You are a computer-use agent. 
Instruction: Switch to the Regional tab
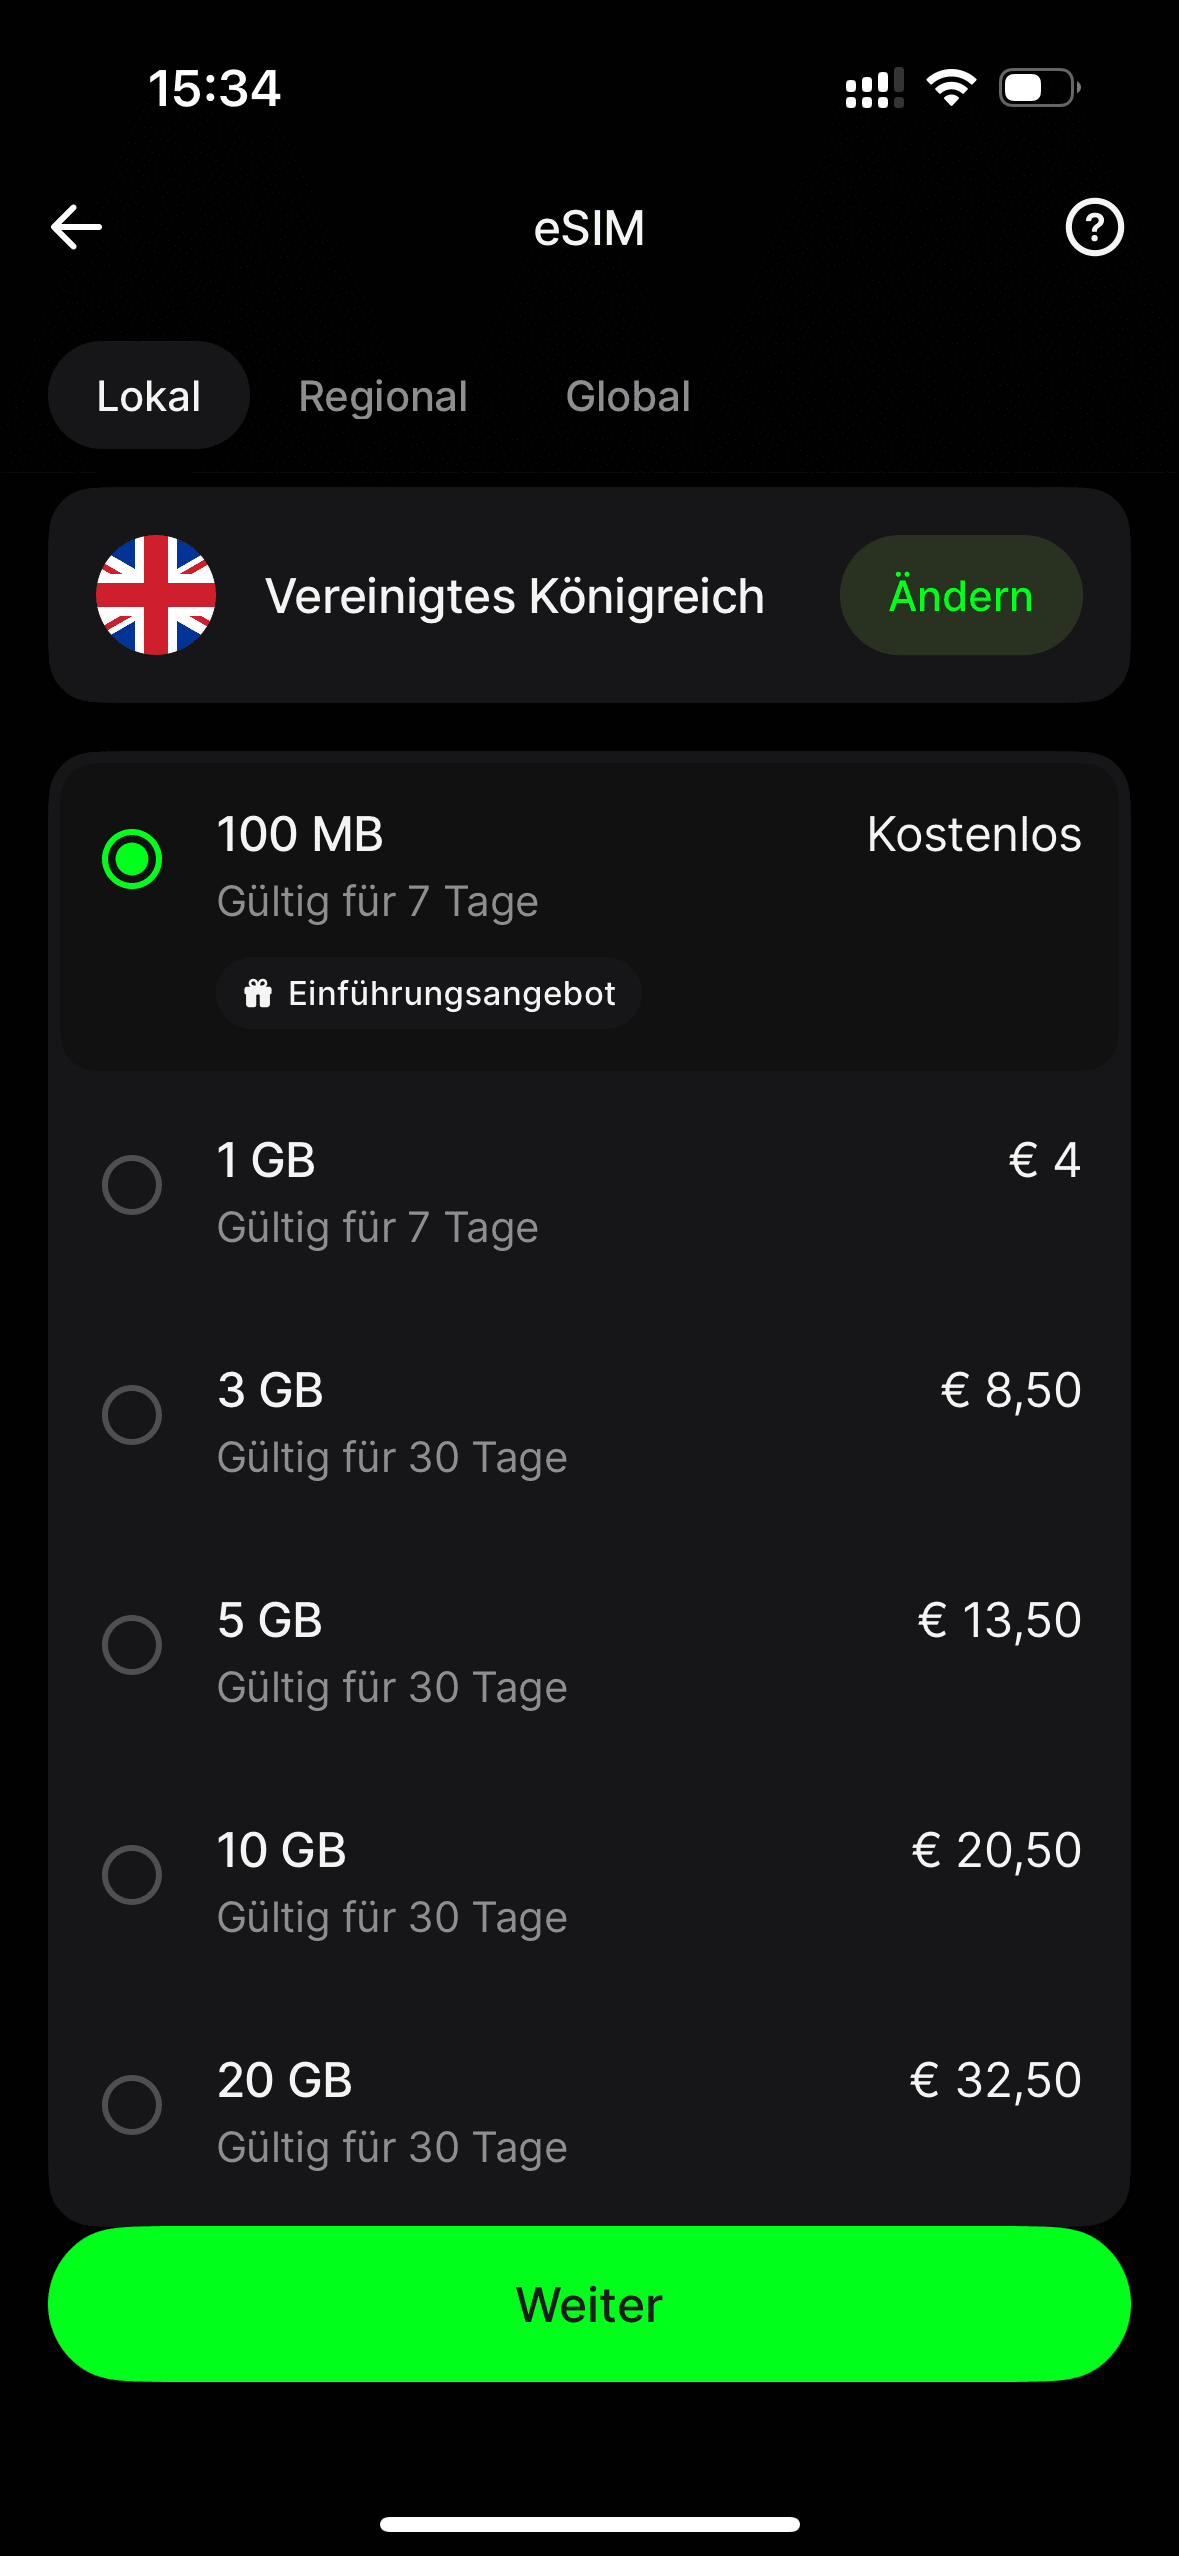(x=383, y=396)
